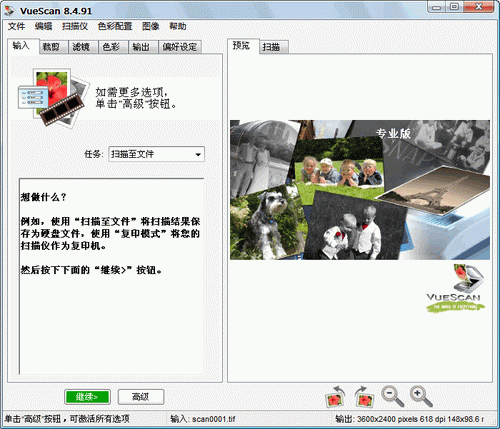This screenshot has width=500, height=429.
Task: Maximize the VueScan window
Action: tap(454, 7)
